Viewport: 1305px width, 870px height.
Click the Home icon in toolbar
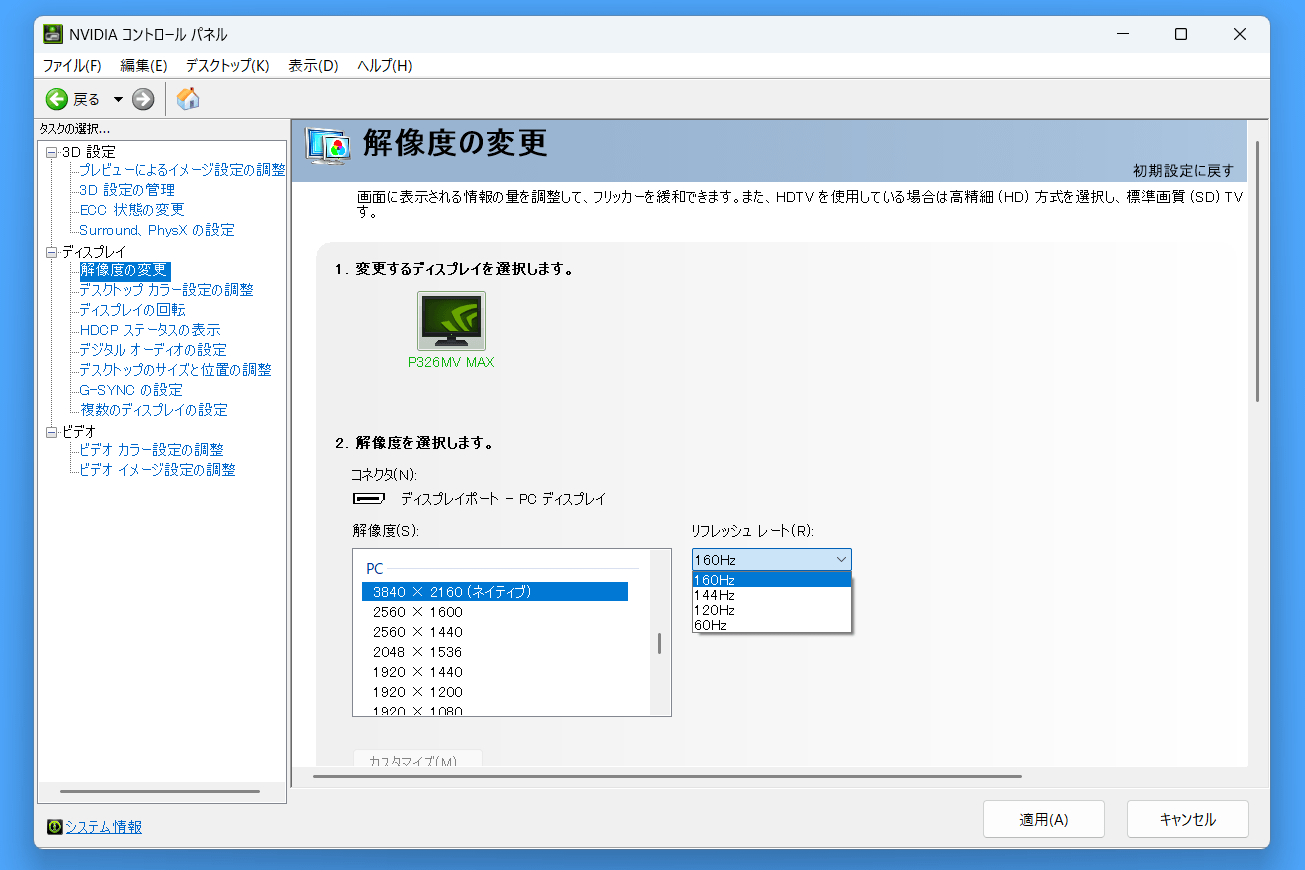pos(188,99)
